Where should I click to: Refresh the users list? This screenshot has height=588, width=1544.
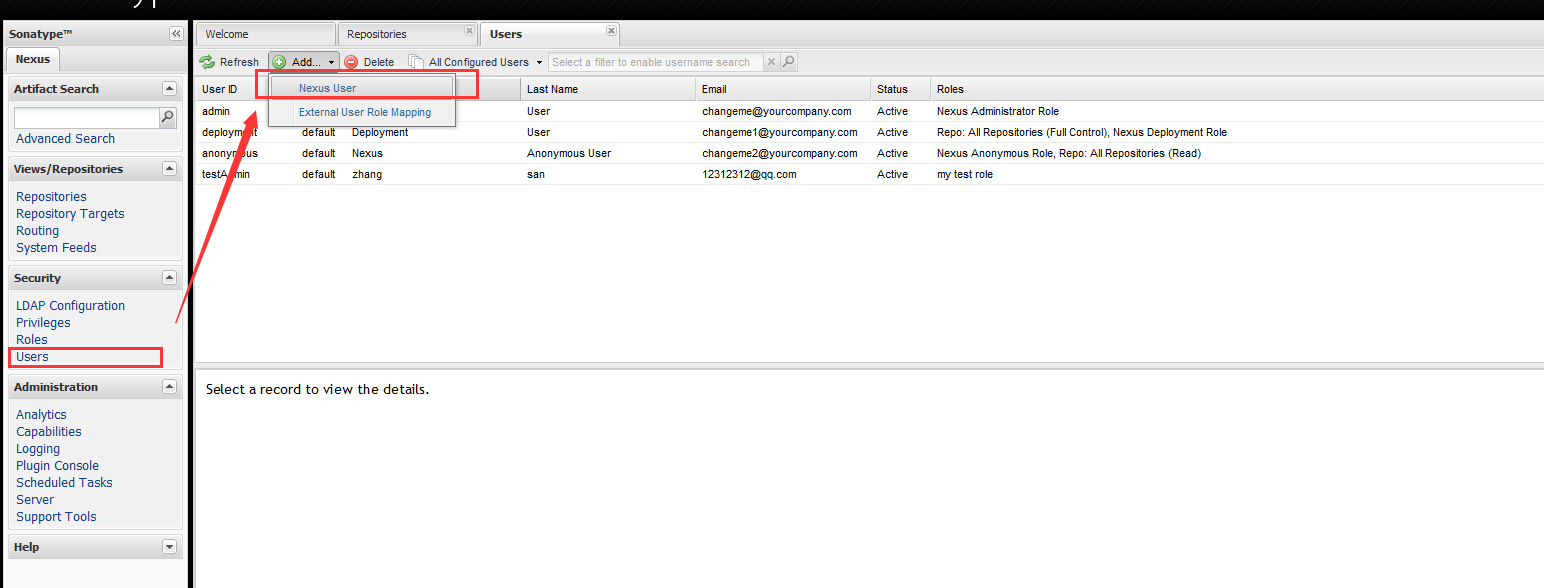point(229,62)
